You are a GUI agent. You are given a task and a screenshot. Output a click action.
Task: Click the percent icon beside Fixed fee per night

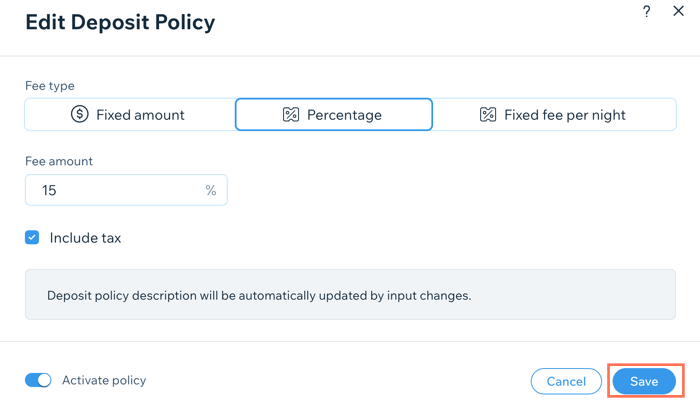[488, 115]
